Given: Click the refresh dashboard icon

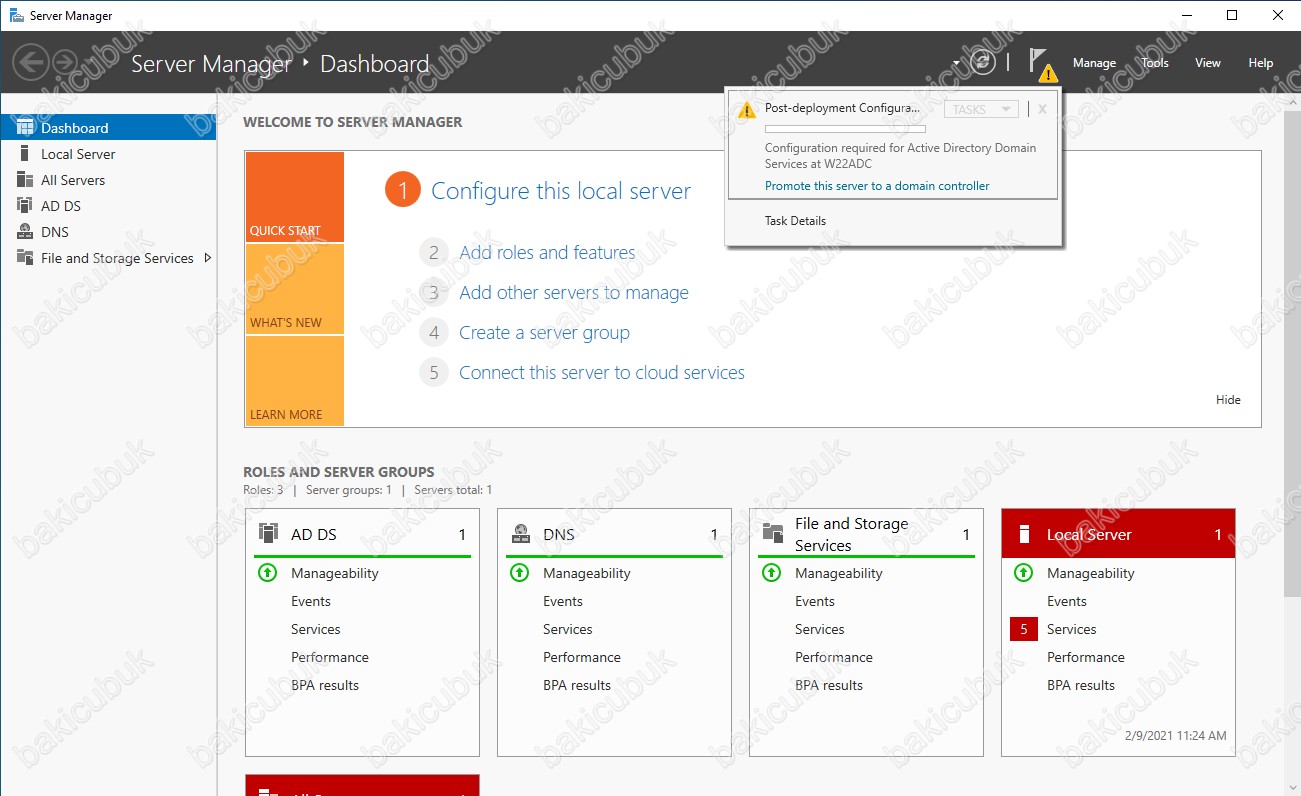Looking at the screenshot, I should coord(984,62).
